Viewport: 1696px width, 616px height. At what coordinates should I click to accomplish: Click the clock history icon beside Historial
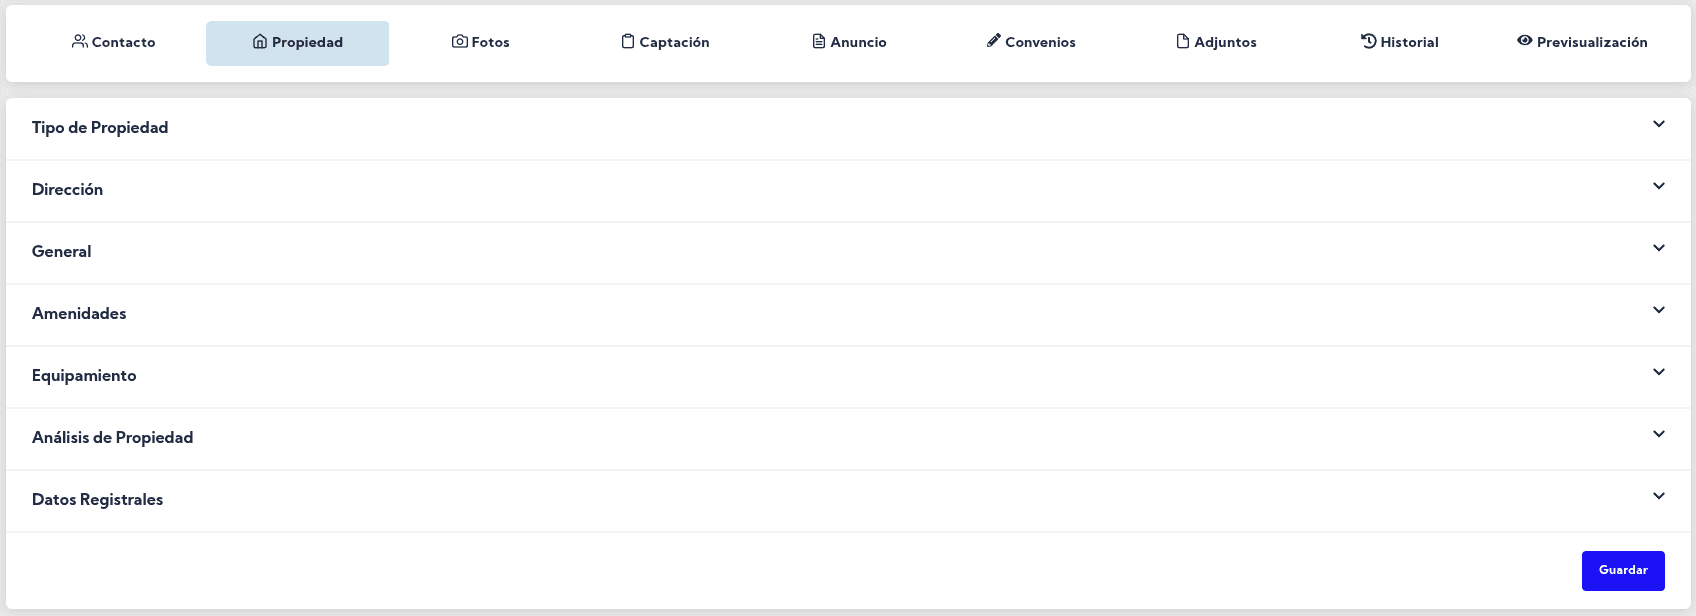tap(1369, 41)
